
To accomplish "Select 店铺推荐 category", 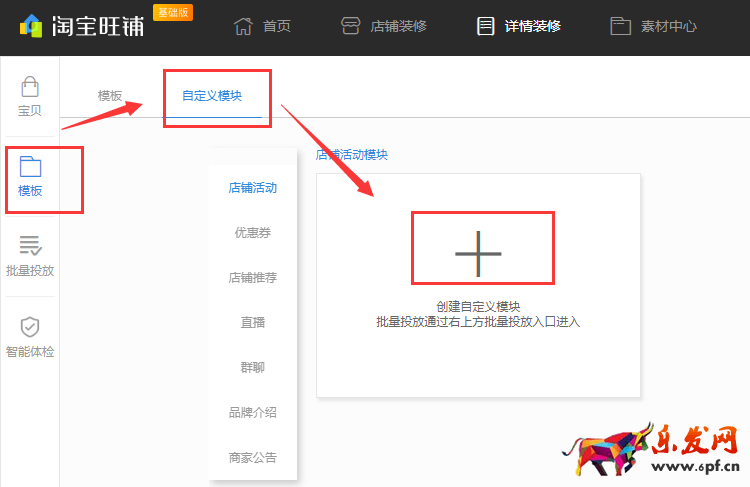I will click(252, 278).
